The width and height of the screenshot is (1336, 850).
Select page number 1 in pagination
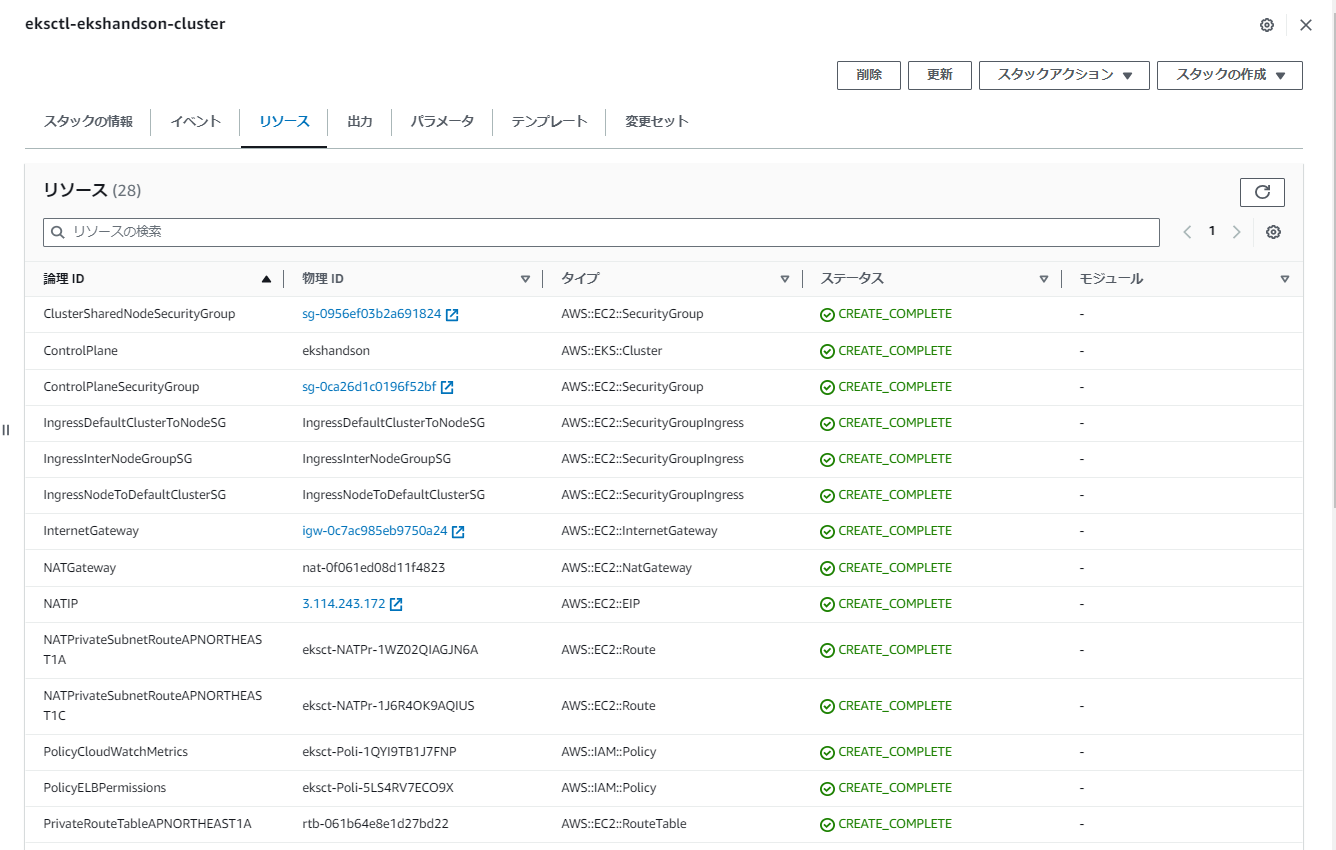coord(1212,231)
